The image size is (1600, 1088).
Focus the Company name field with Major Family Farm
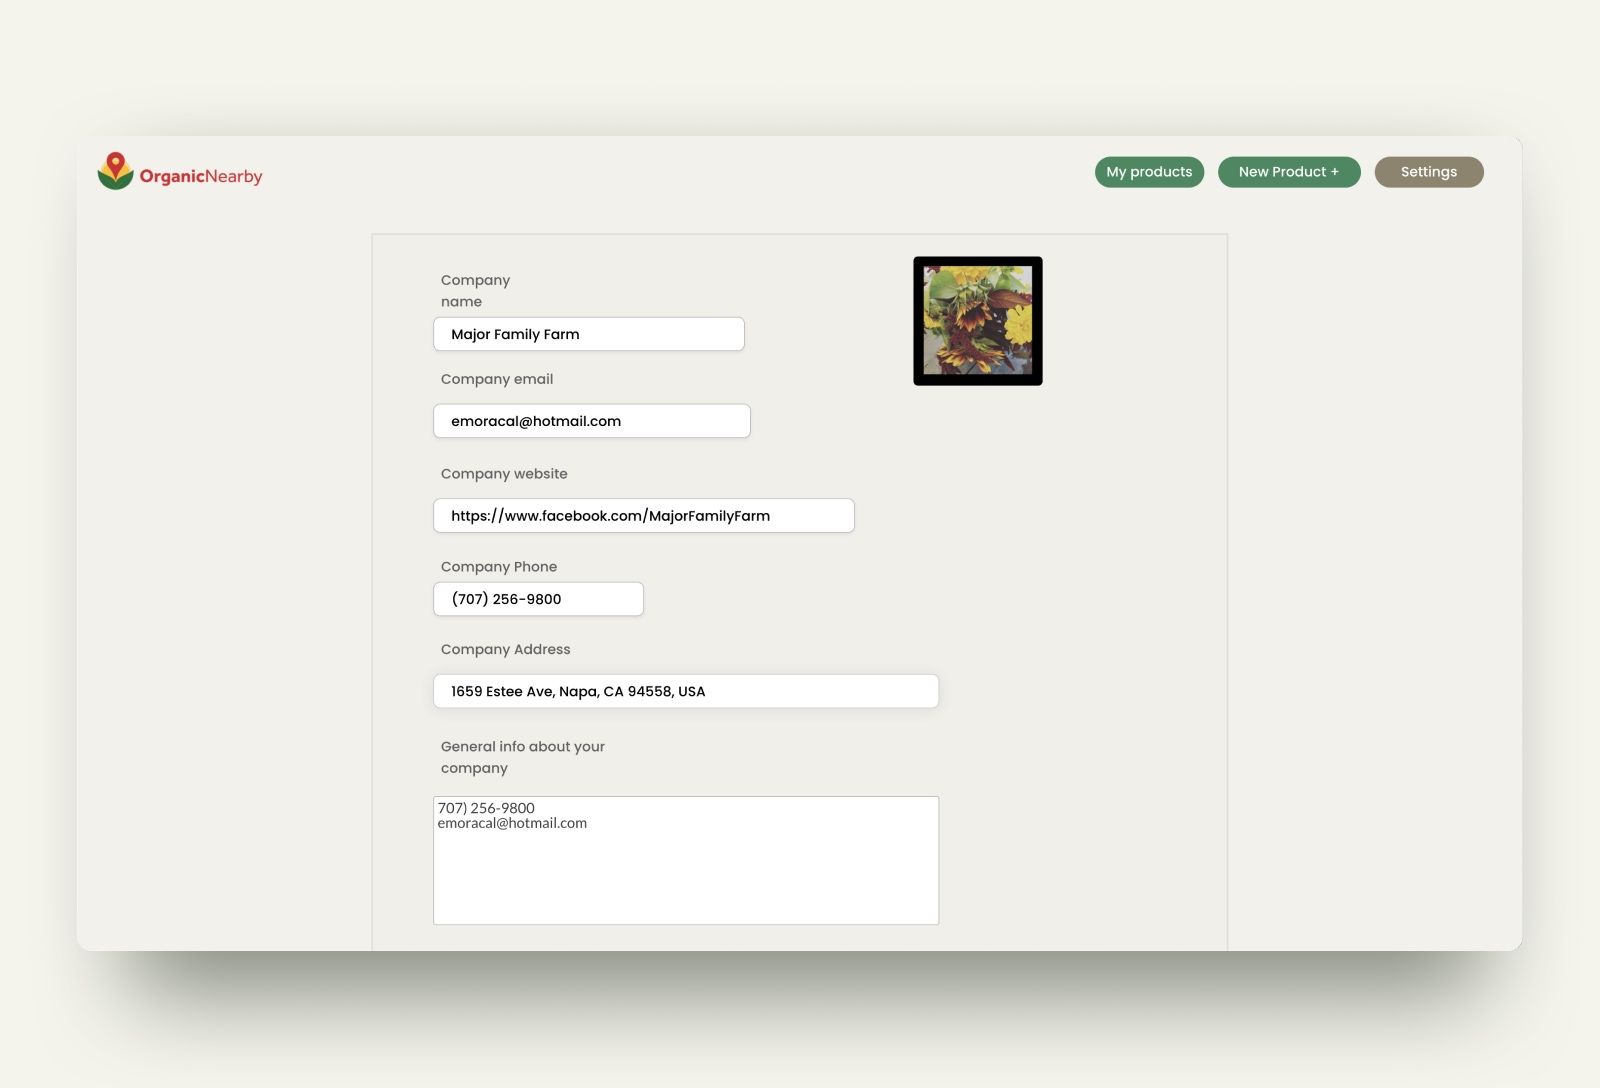coord(589,334)
